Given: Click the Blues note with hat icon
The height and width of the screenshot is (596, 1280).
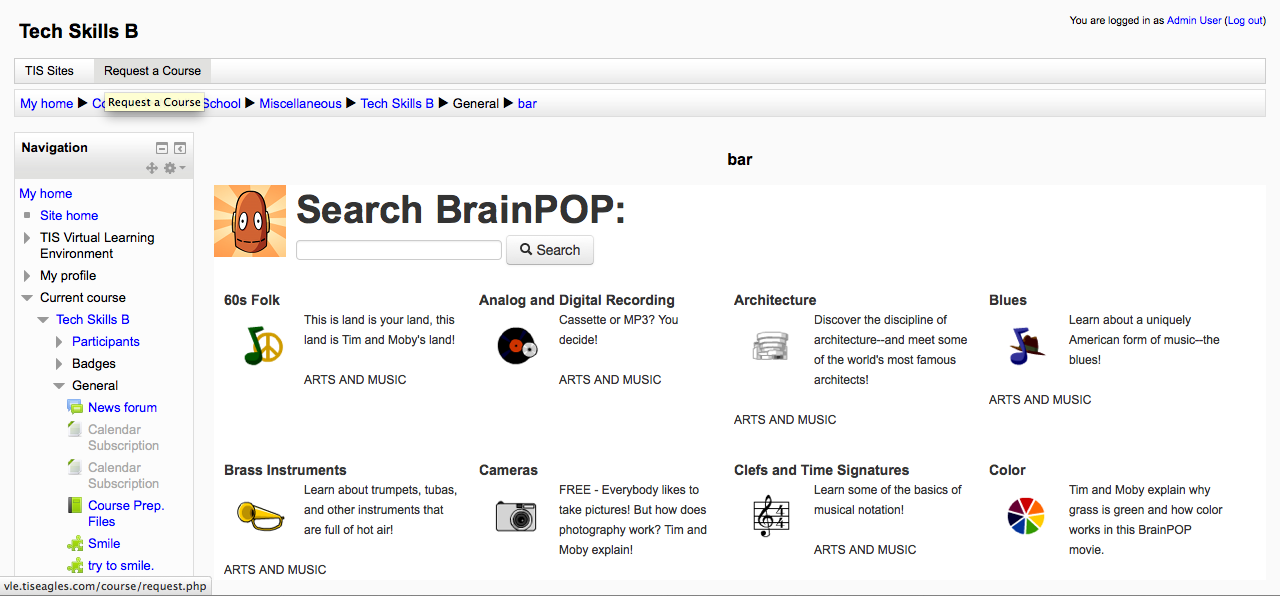Looking at the screenshot, I should point(1027,346).
